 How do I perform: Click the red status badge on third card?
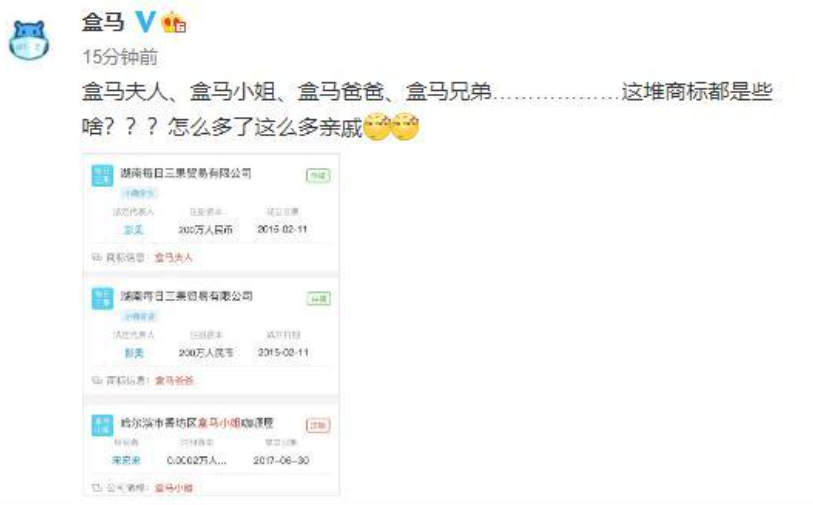click(318, 425)
